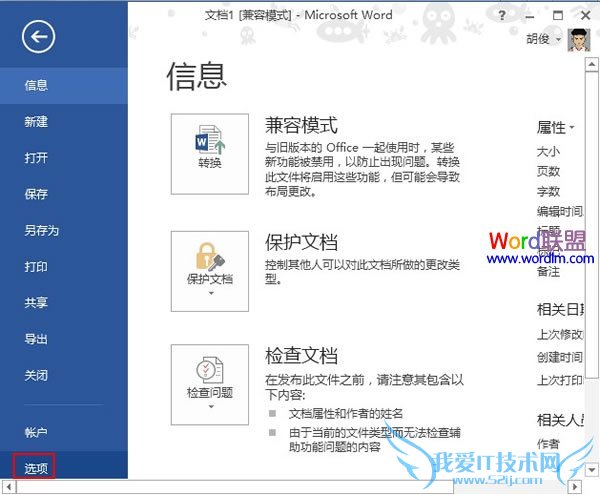
Task: Click the horizontal scrollbar right arrow
Action: 574,487
